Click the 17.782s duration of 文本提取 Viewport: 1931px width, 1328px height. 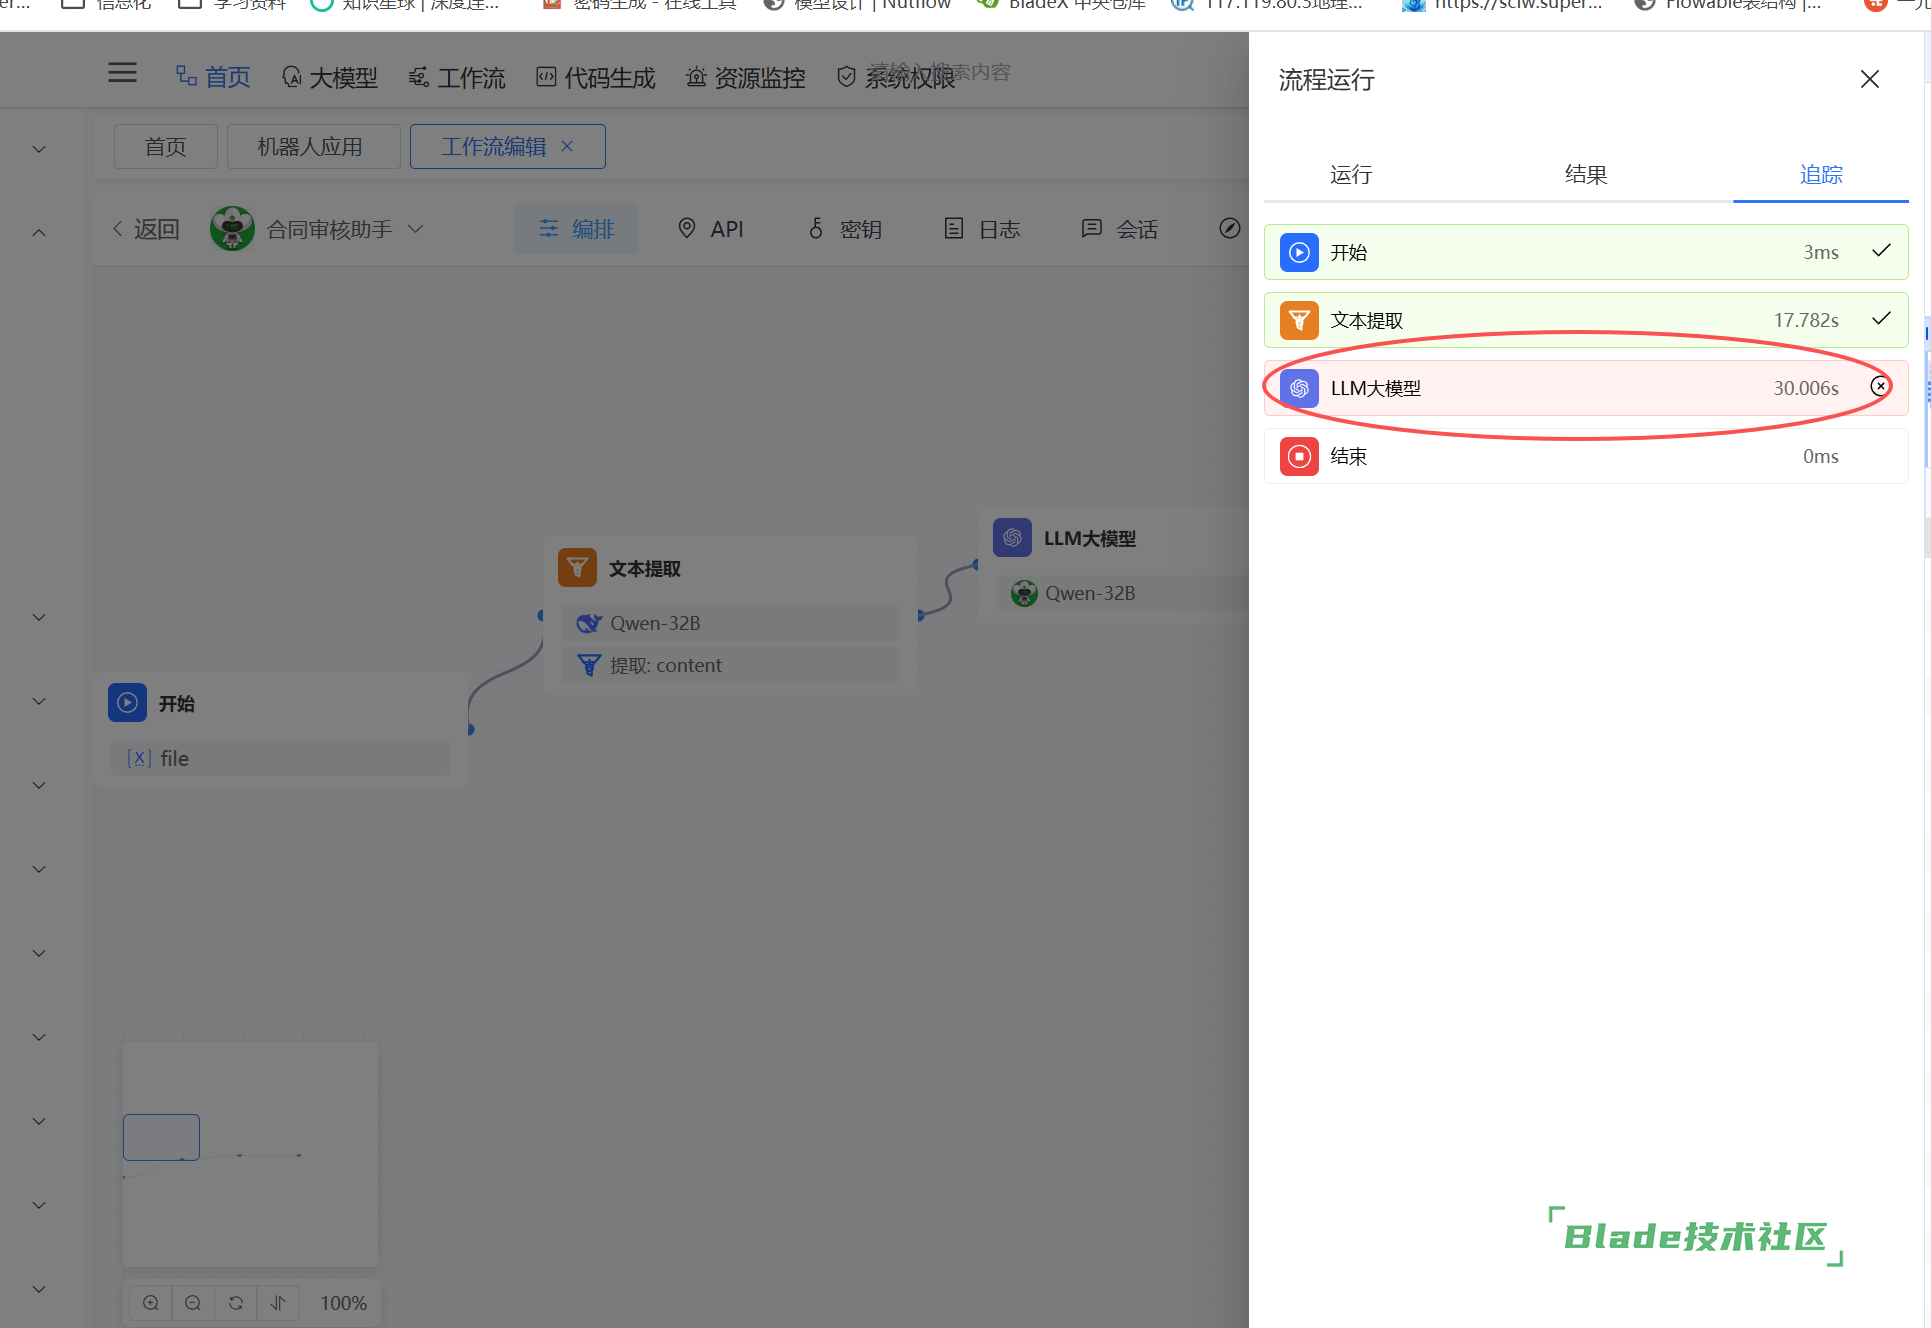click(1806, 320)
